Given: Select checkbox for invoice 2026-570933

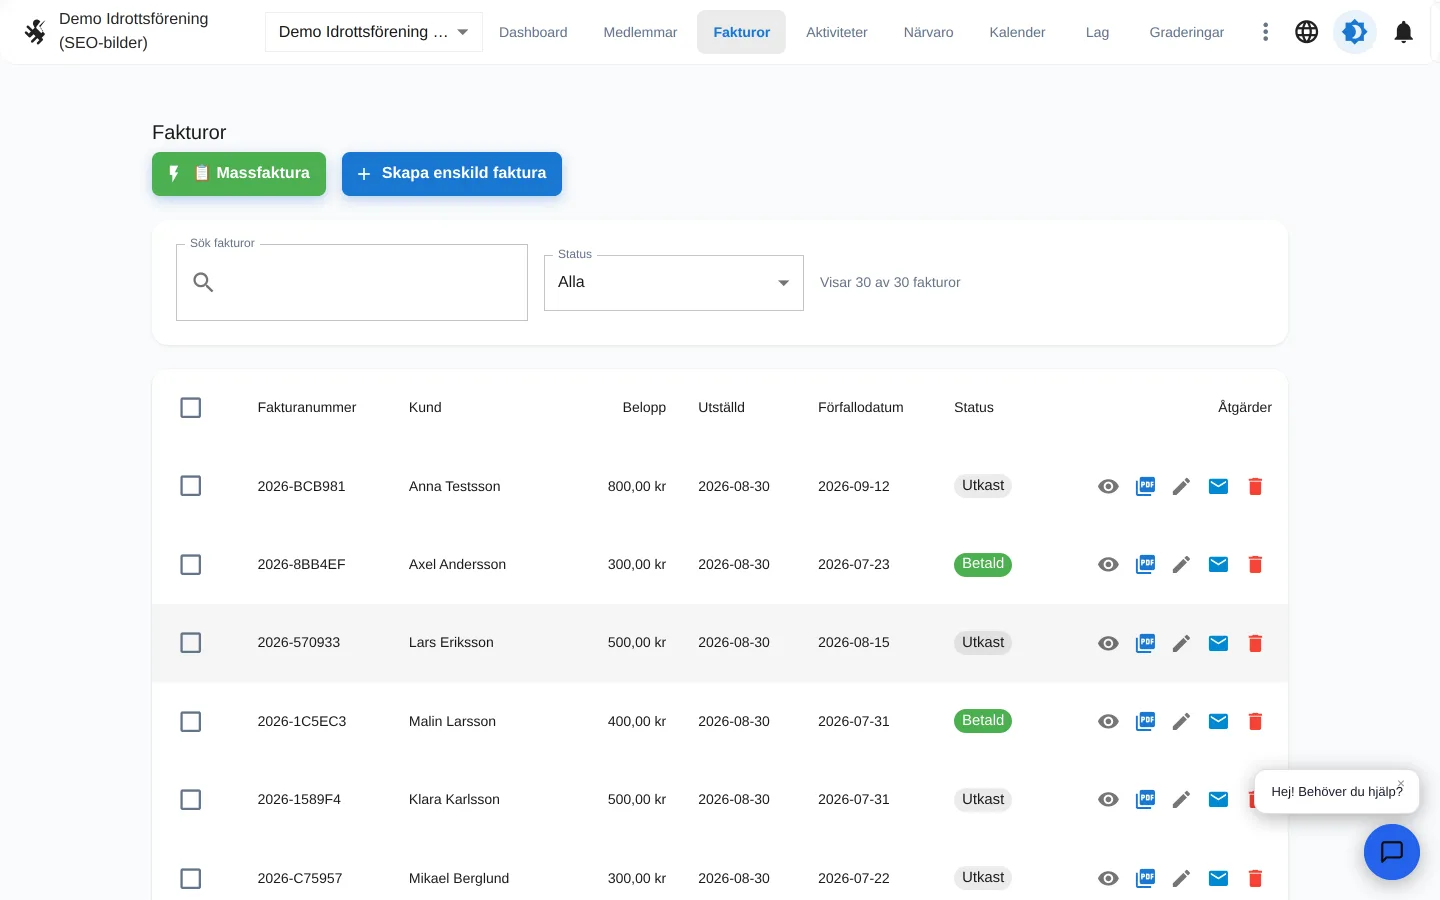Looking at the screenshot, I should click(x=191, y=643).
